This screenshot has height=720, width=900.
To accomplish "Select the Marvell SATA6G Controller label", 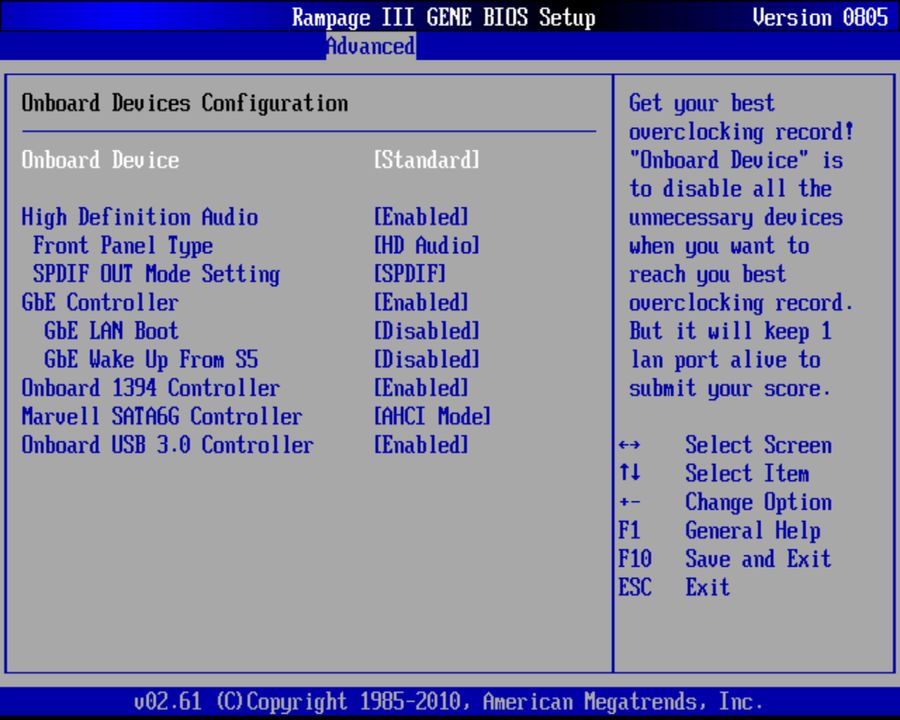I will tap(162, 416).
